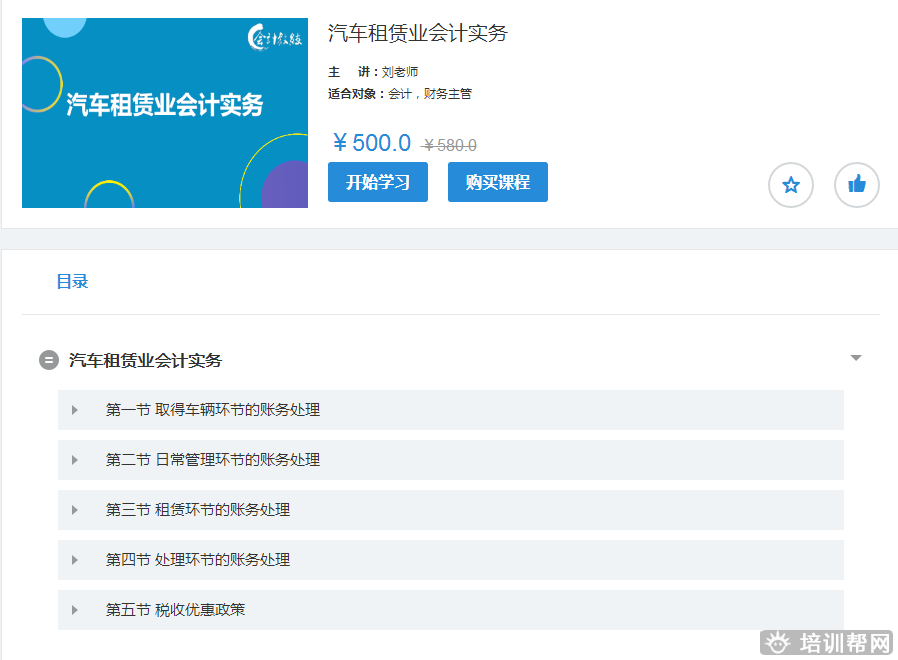Expand 第五节 using its triangle arrow
The image size is (898, 660).
75,610
